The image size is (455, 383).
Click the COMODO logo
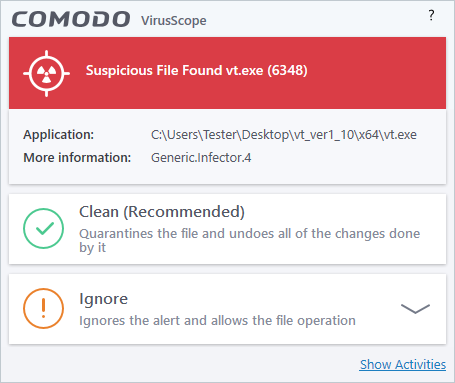(71, 19)
